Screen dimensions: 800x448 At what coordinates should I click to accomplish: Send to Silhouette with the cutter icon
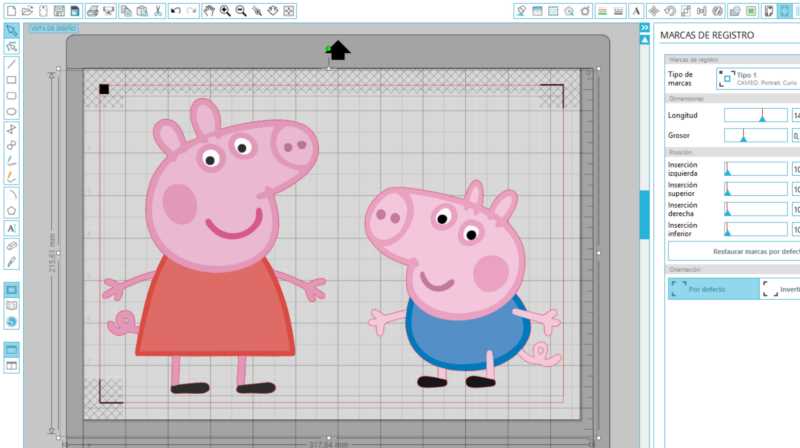point(109,11)
